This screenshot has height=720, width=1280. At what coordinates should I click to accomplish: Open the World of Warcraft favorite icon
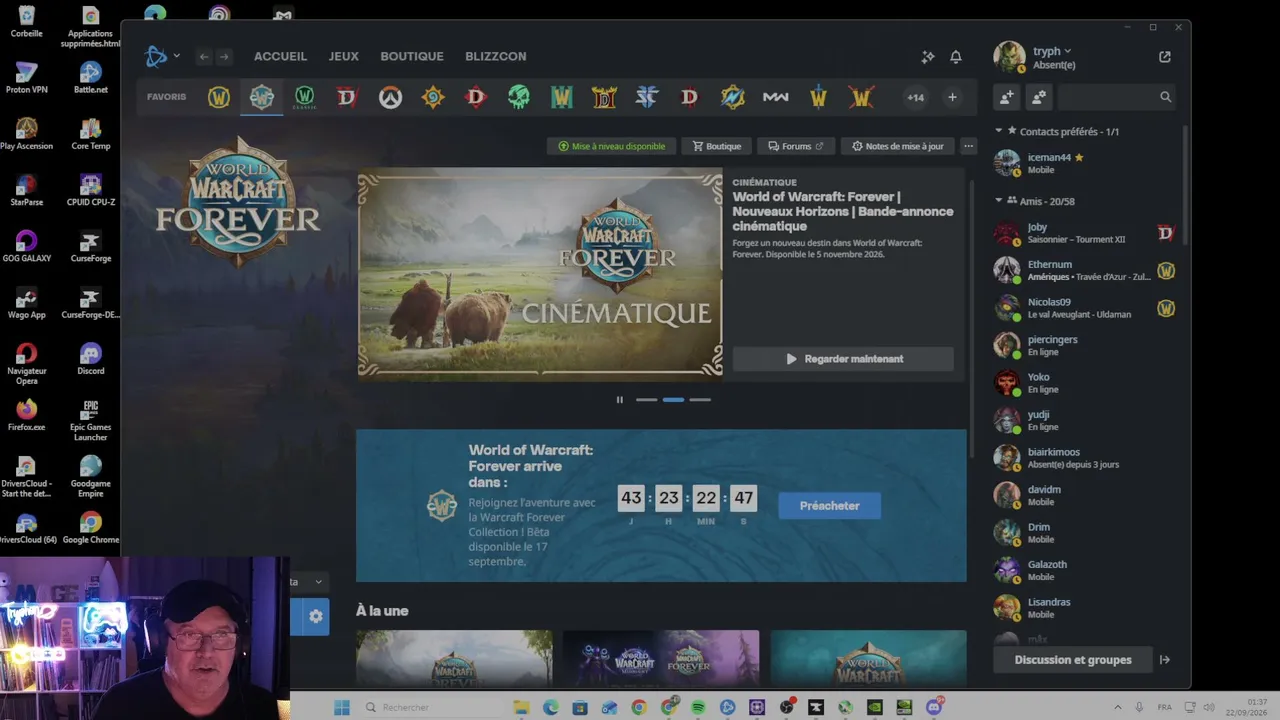point(219,97)
